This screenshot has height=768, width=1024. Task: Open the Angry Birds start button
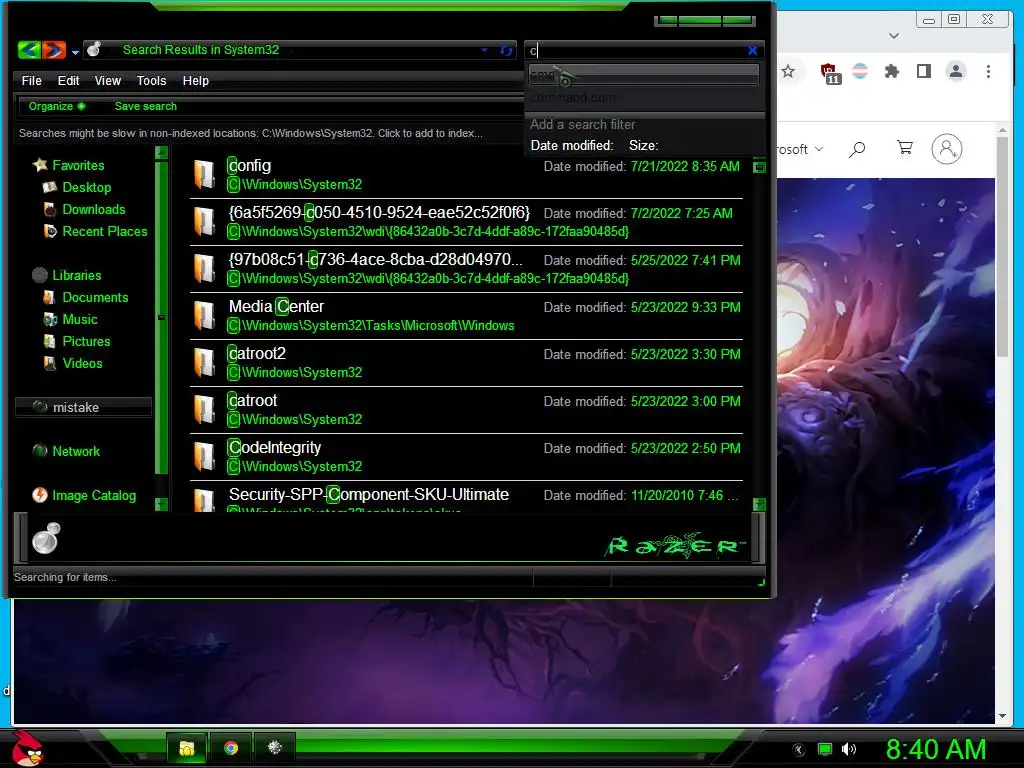coord(27,748)
